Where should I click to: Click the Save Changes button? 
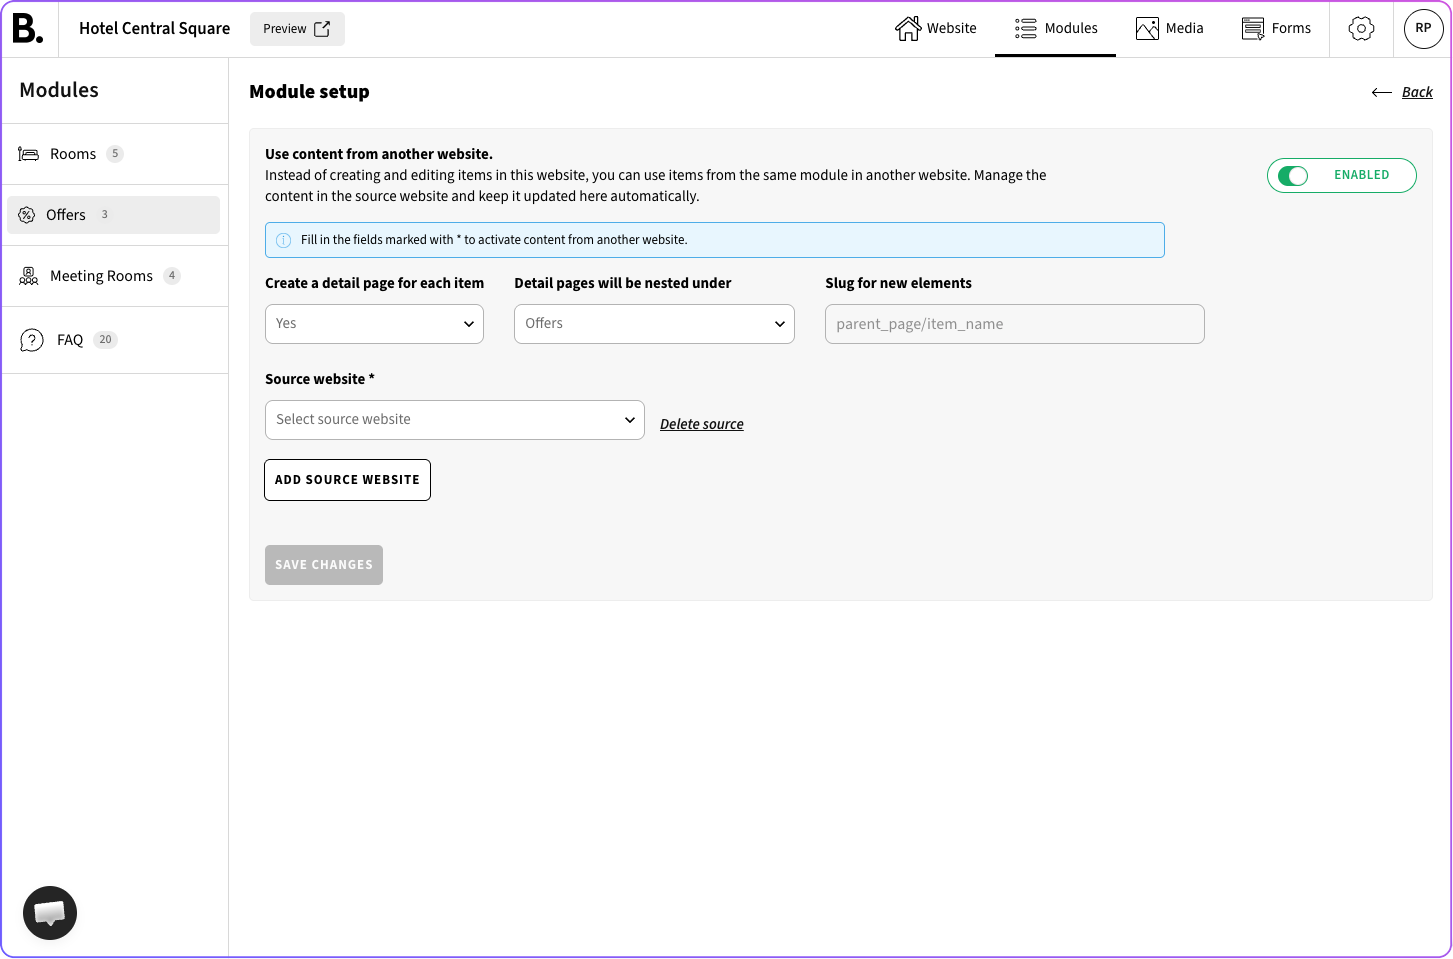click(324, 565)
